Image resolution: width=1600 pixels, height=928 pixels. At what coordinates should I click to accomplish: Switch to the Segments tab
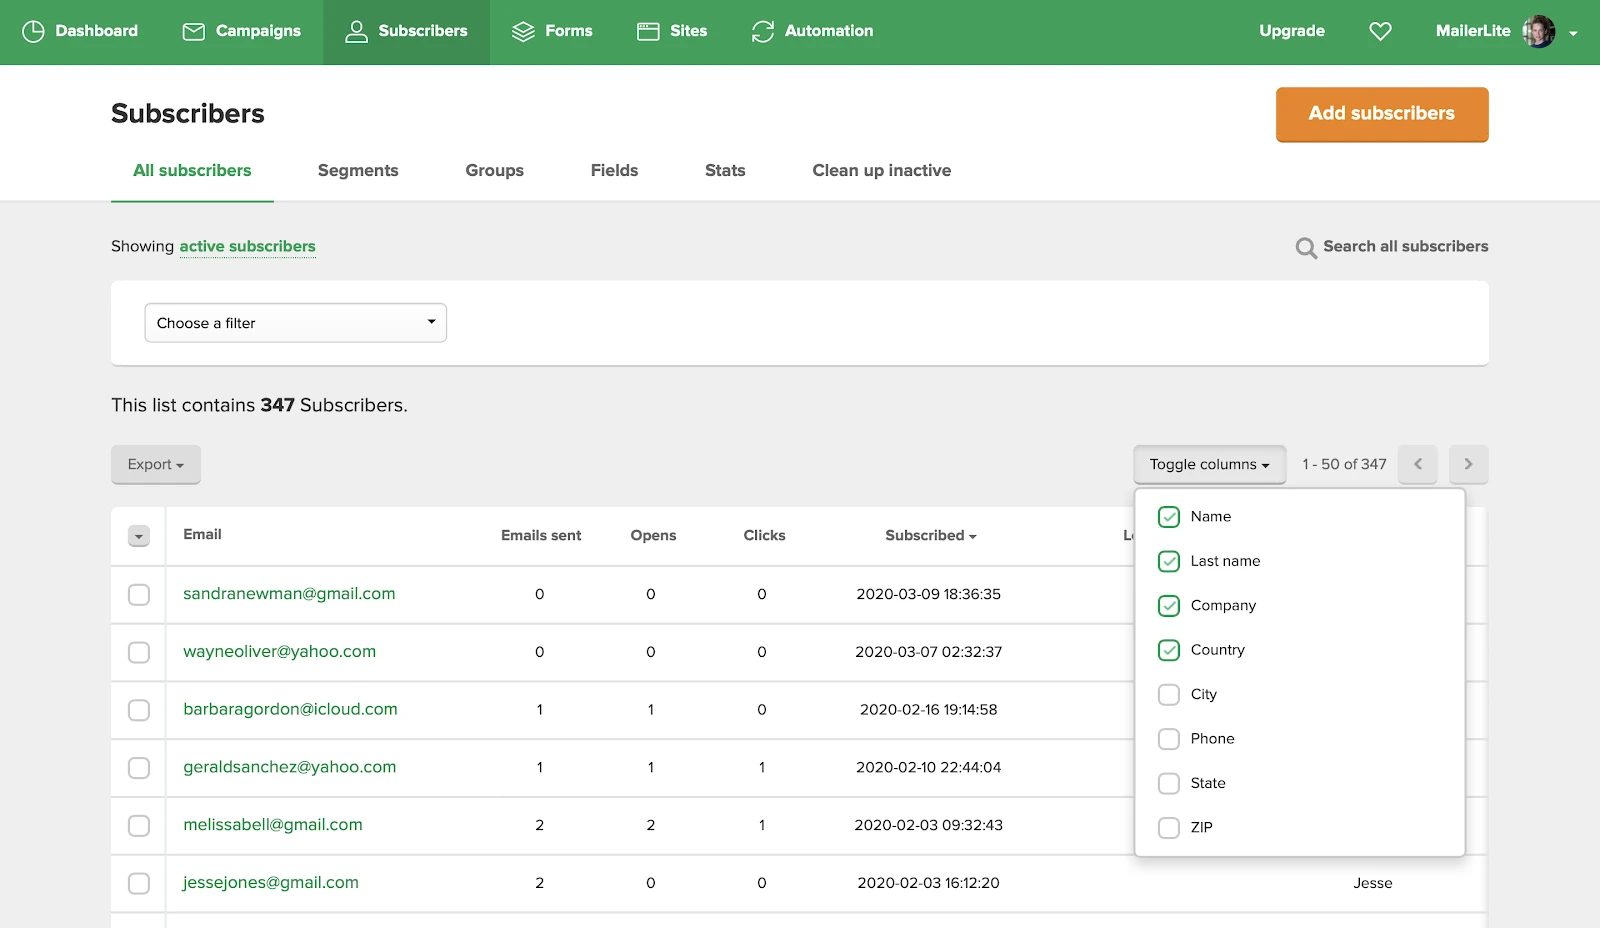[x=358, y=171]
